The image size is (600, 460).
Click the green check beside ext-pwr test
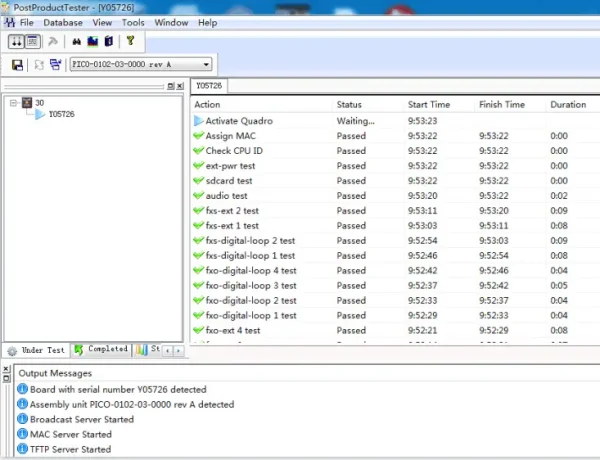[x=198, y=165]
